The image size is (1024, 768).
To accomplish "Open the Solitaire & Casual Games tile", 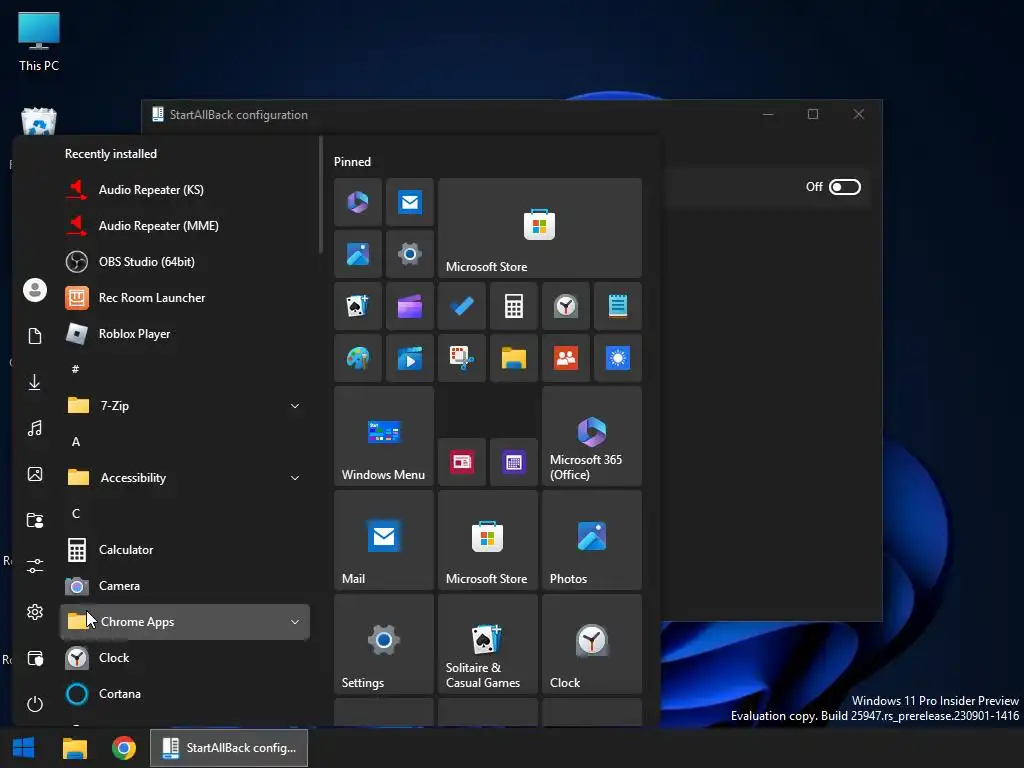I will (488, 644).
